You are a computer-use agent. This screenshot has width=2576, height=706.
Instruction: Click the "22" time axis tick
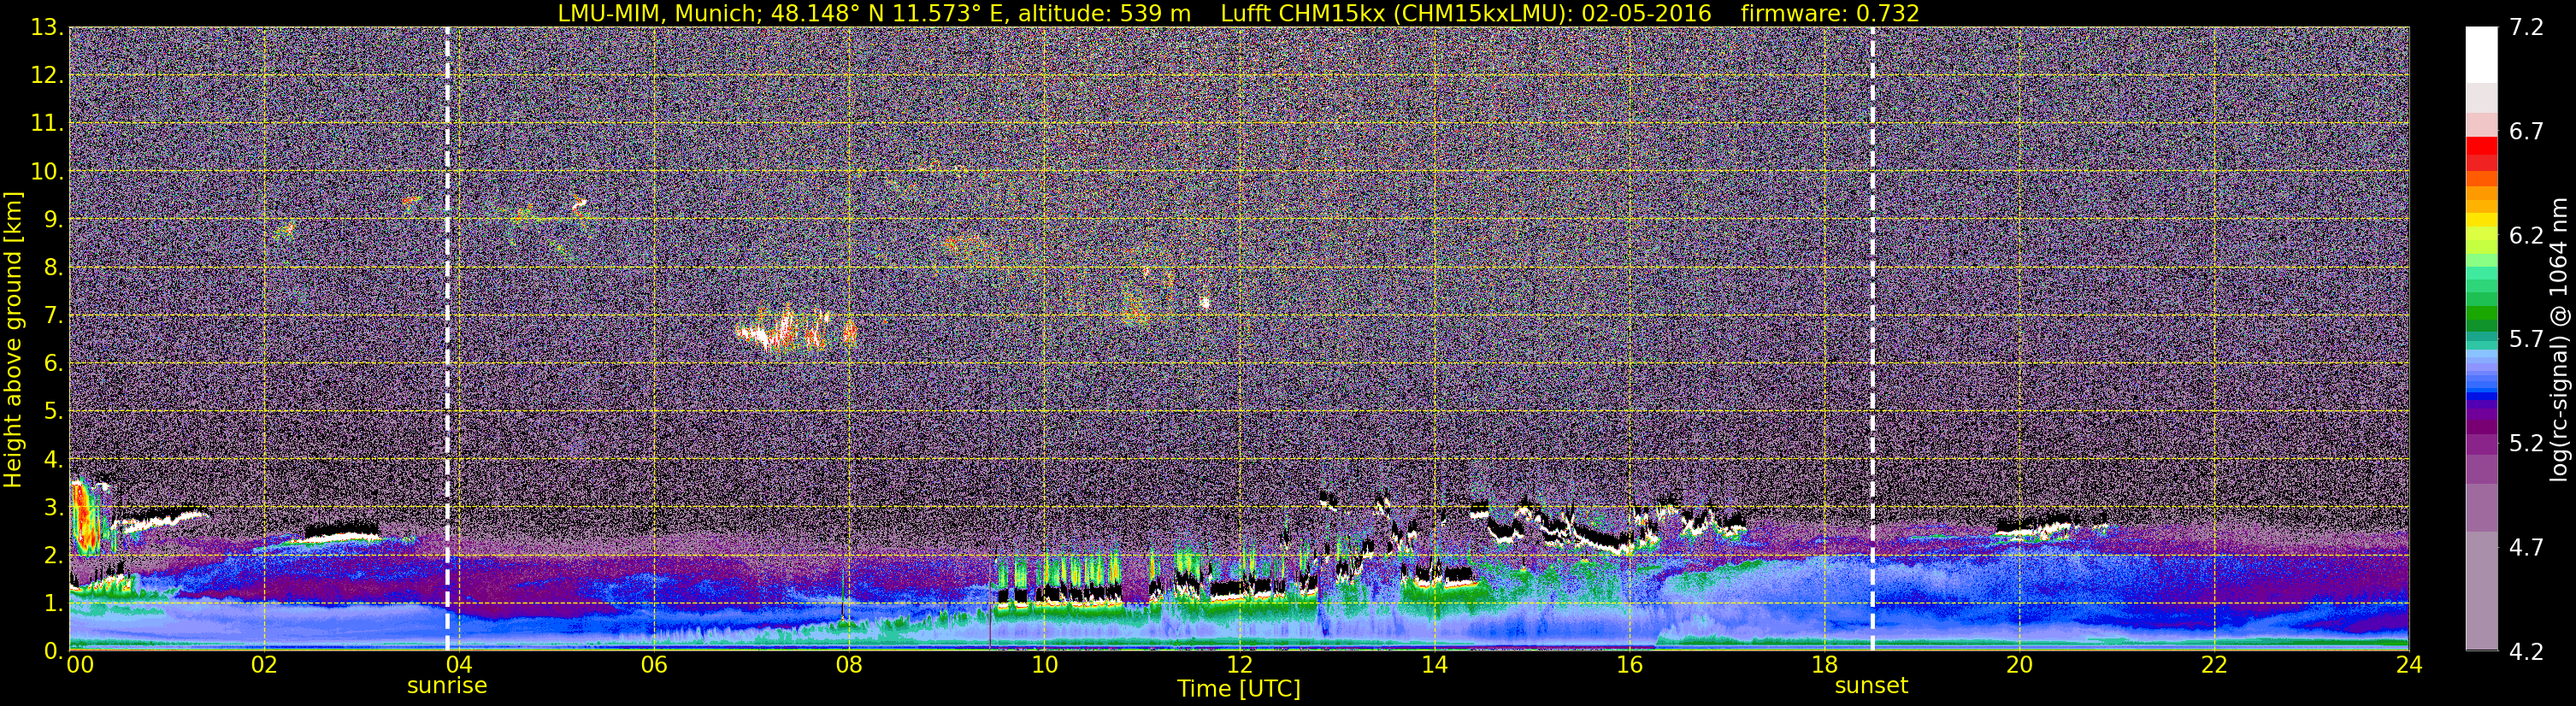2214,665
